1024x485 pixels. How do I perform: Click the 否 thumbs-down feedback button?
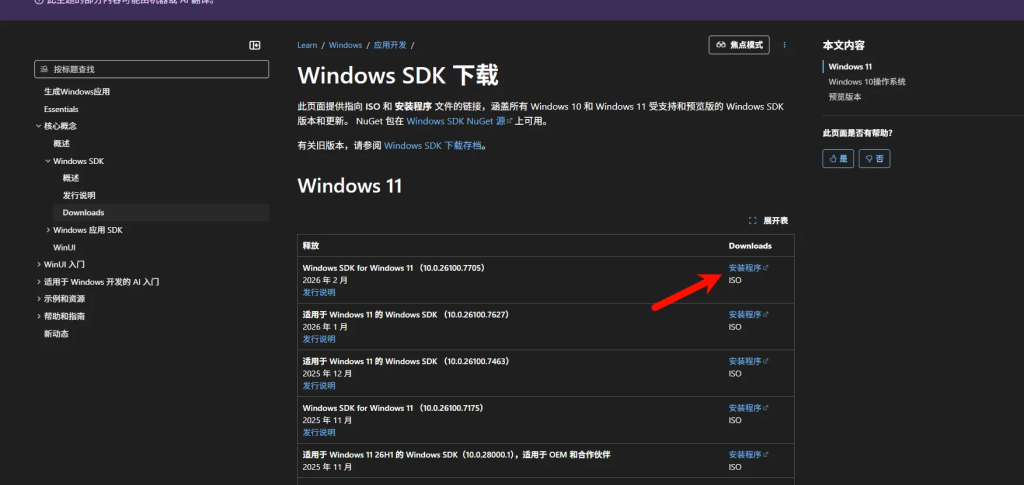coord(874,159)
